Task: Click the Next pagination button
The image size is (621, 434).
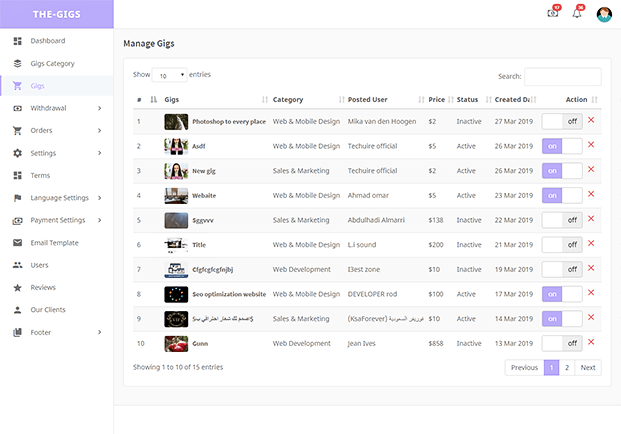Action: pyautogui.click(x=588, y=367)
